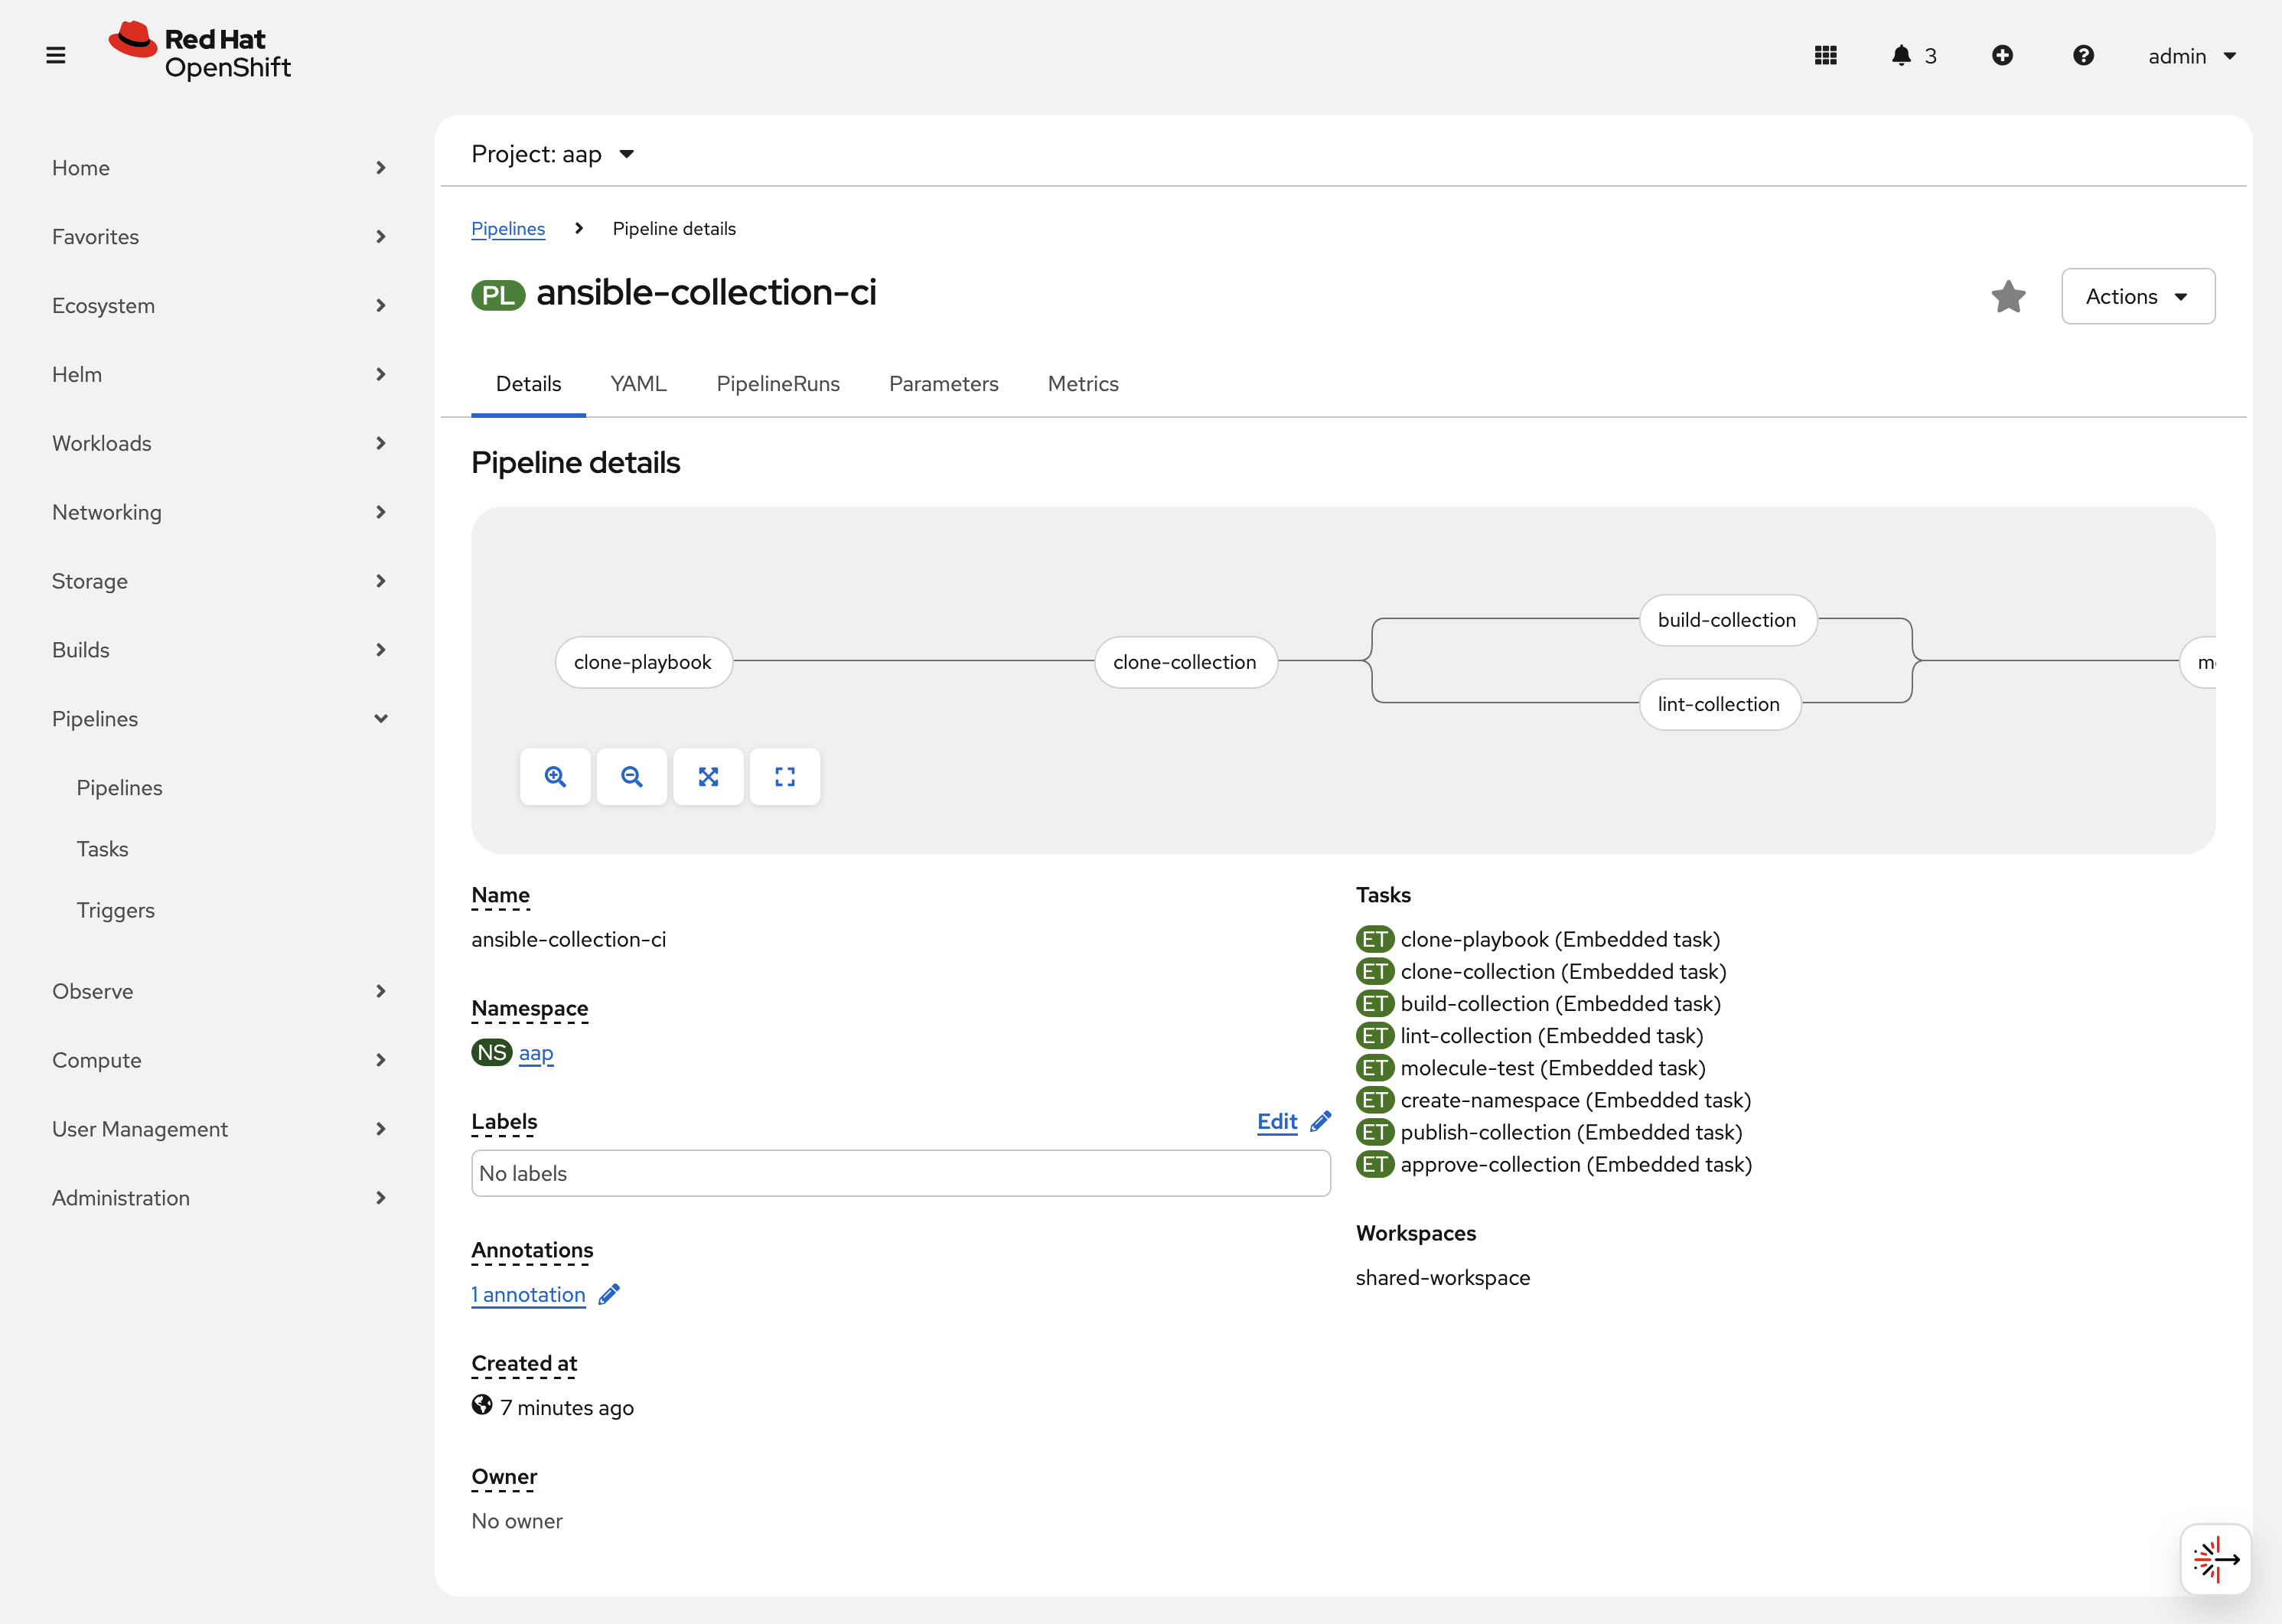Zoom in on the pipeline diagram
The image size is (2282, 1624).
click(555, 776)
